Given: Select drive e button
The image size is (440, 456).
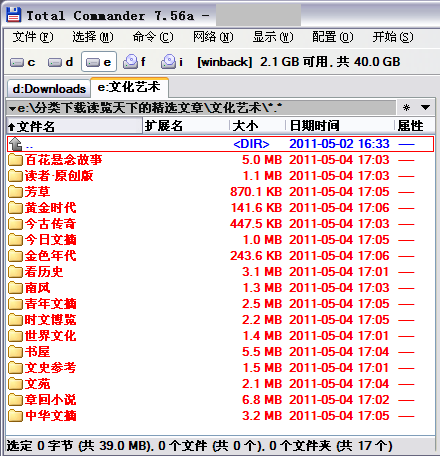Looking at the screenshot, I should tap(99, 62).
